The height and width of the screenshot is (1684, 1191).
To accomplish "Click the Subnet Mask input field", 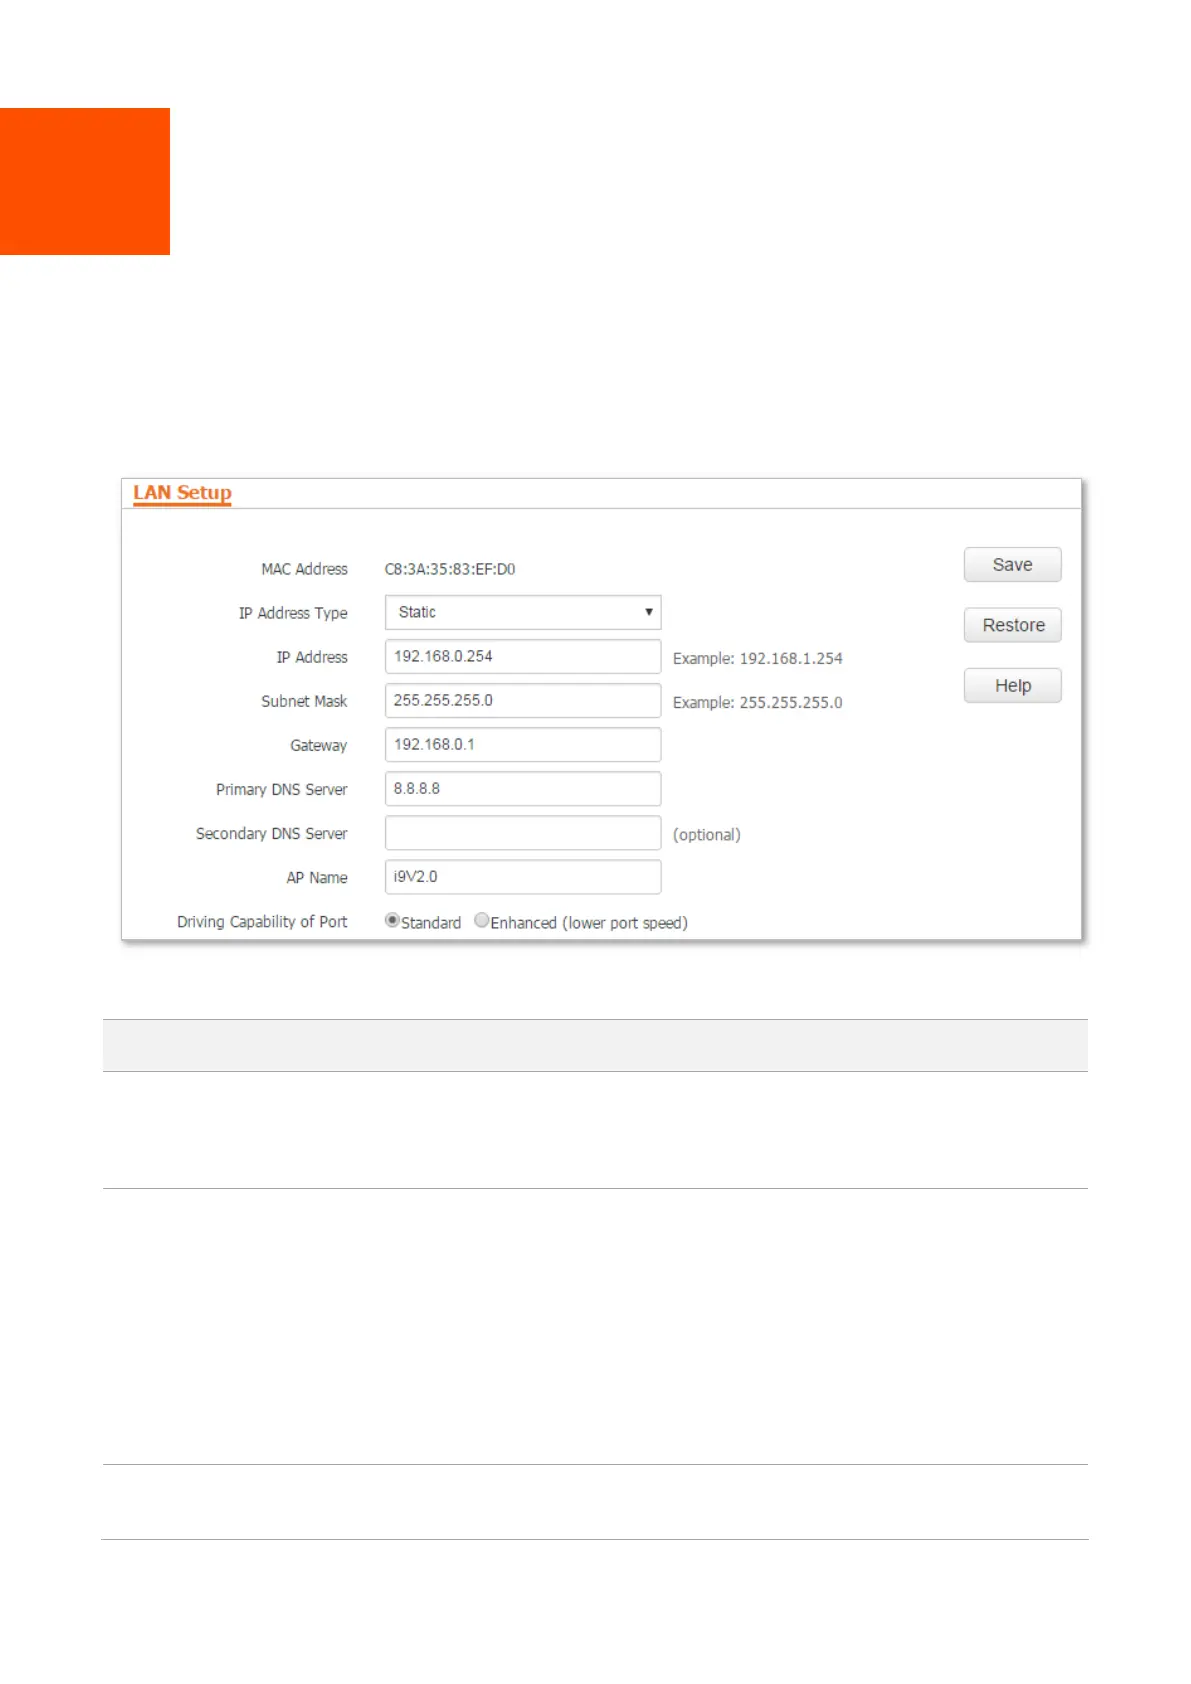I will (523, 700).
